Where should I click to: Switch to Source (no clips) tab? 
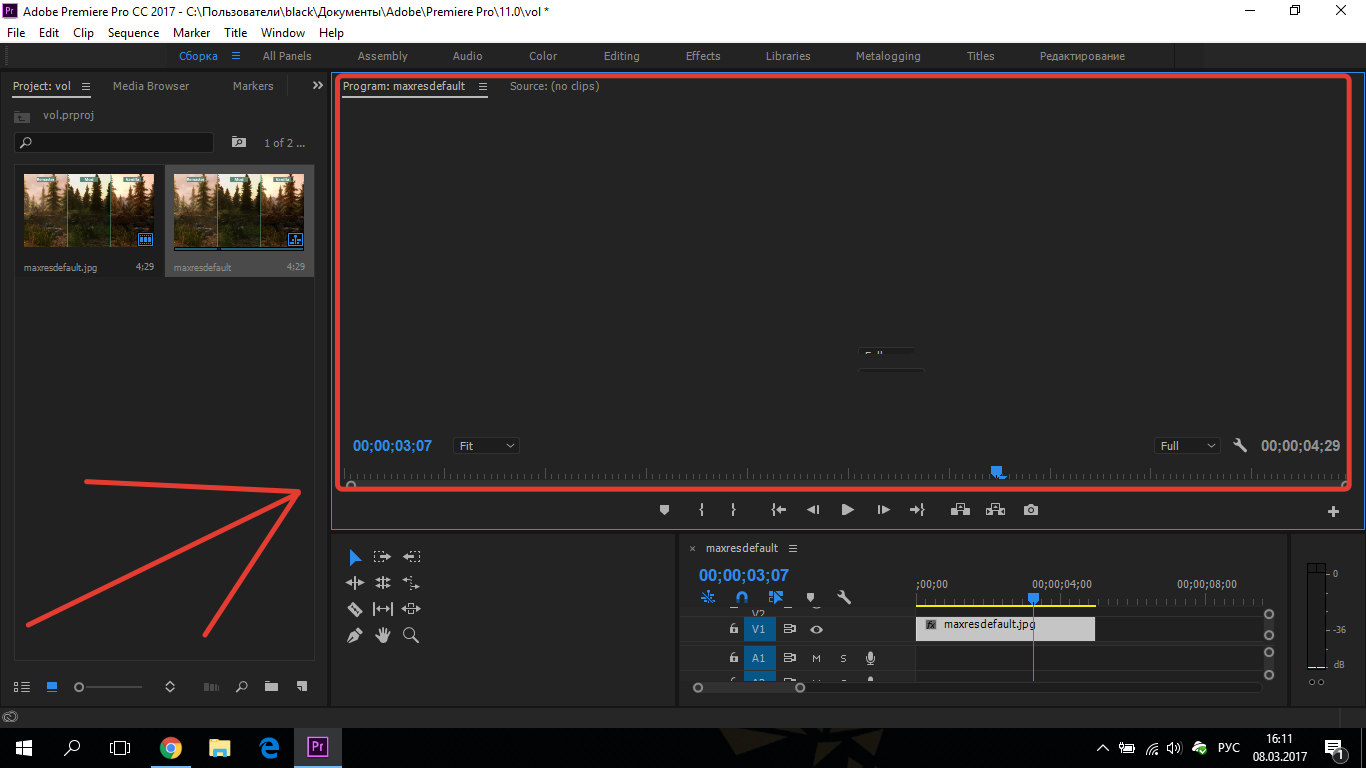554,86
